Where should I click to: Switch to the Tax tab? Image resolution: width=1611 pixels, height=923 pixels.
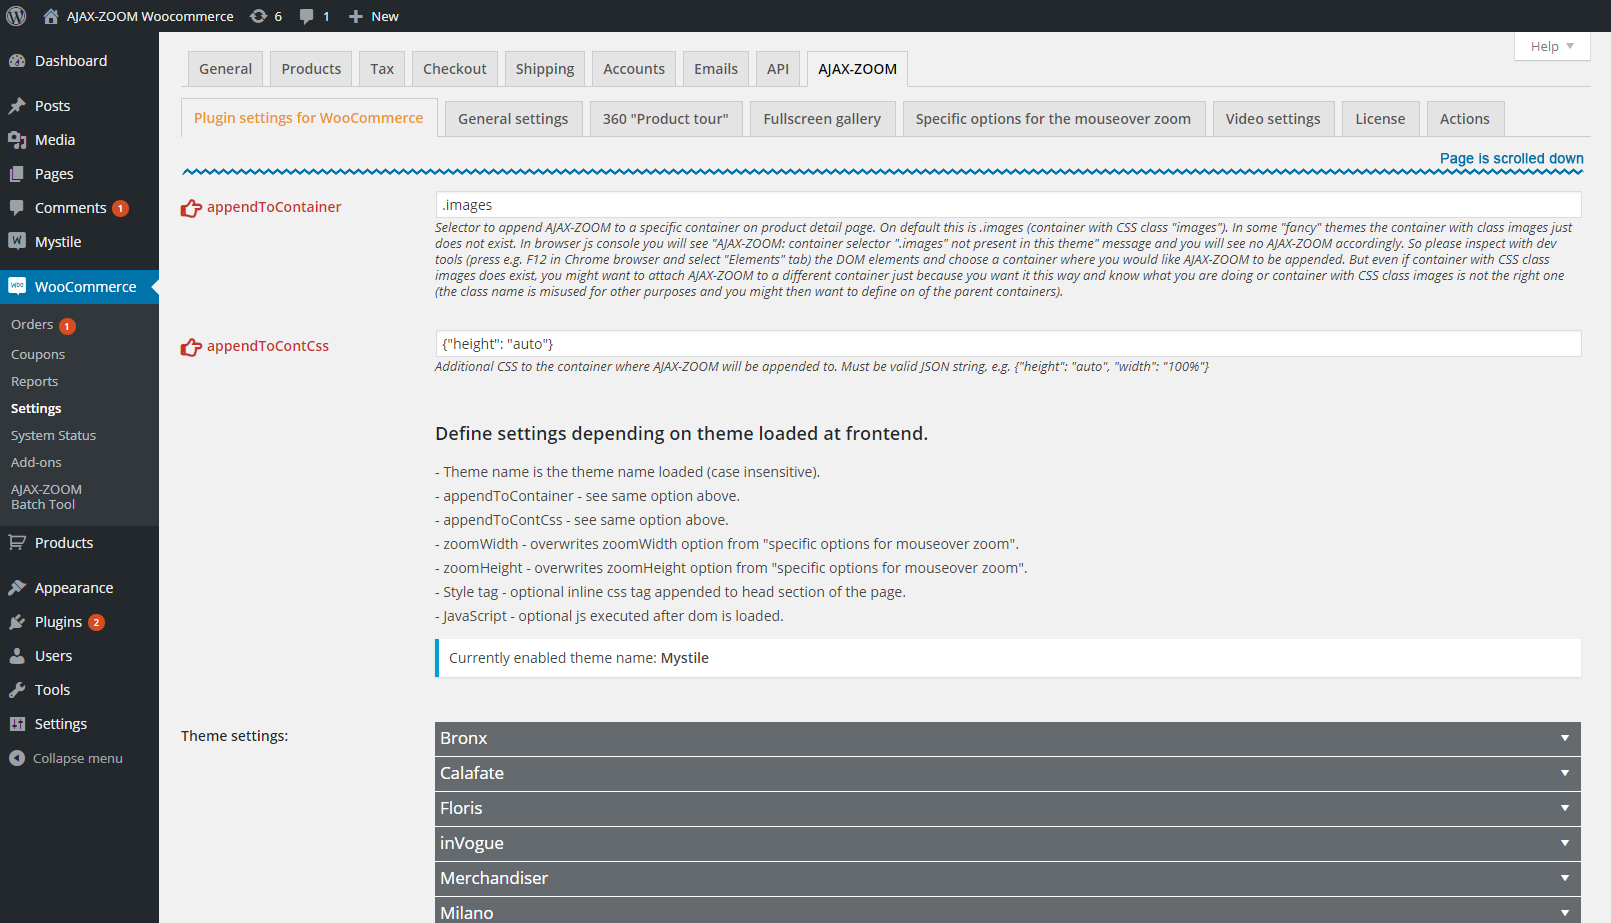pyautogui.click(x=382, y=69)
